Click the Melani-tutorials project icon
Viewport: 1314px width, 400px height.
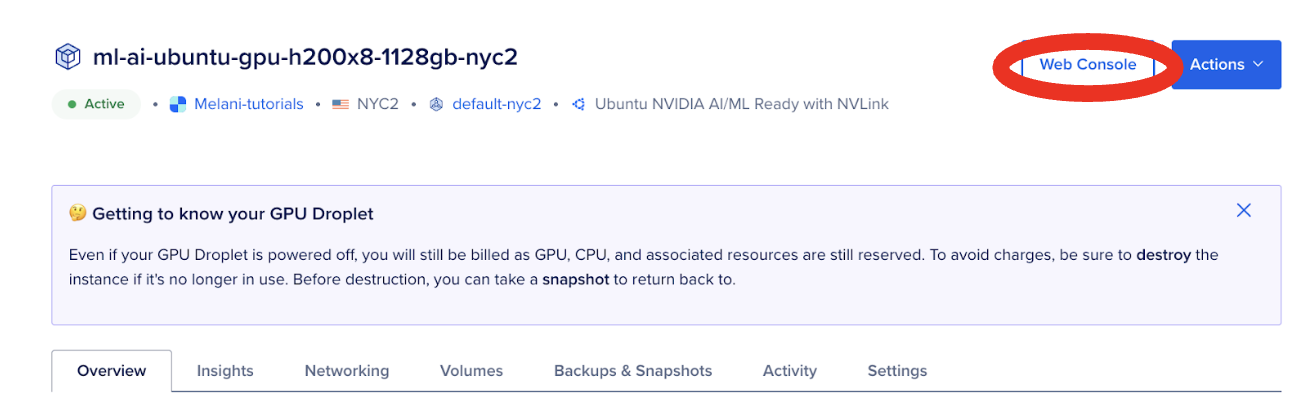click(178, 104)
